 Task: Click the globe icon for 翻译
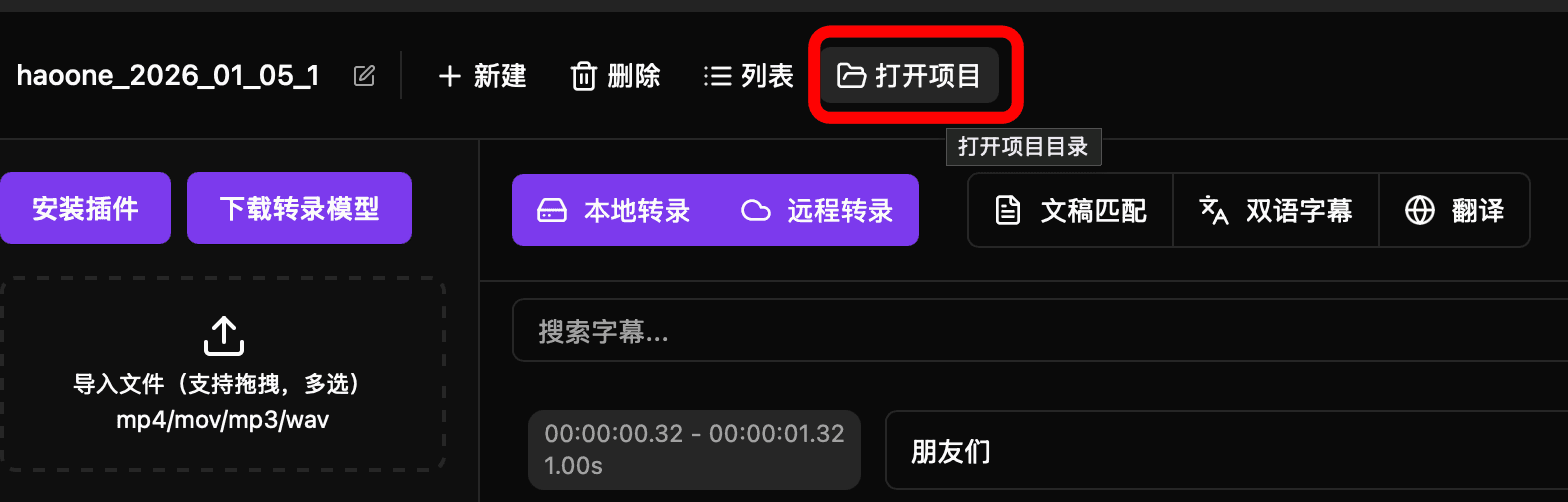pyautogui.click(x=1420, y=210)
